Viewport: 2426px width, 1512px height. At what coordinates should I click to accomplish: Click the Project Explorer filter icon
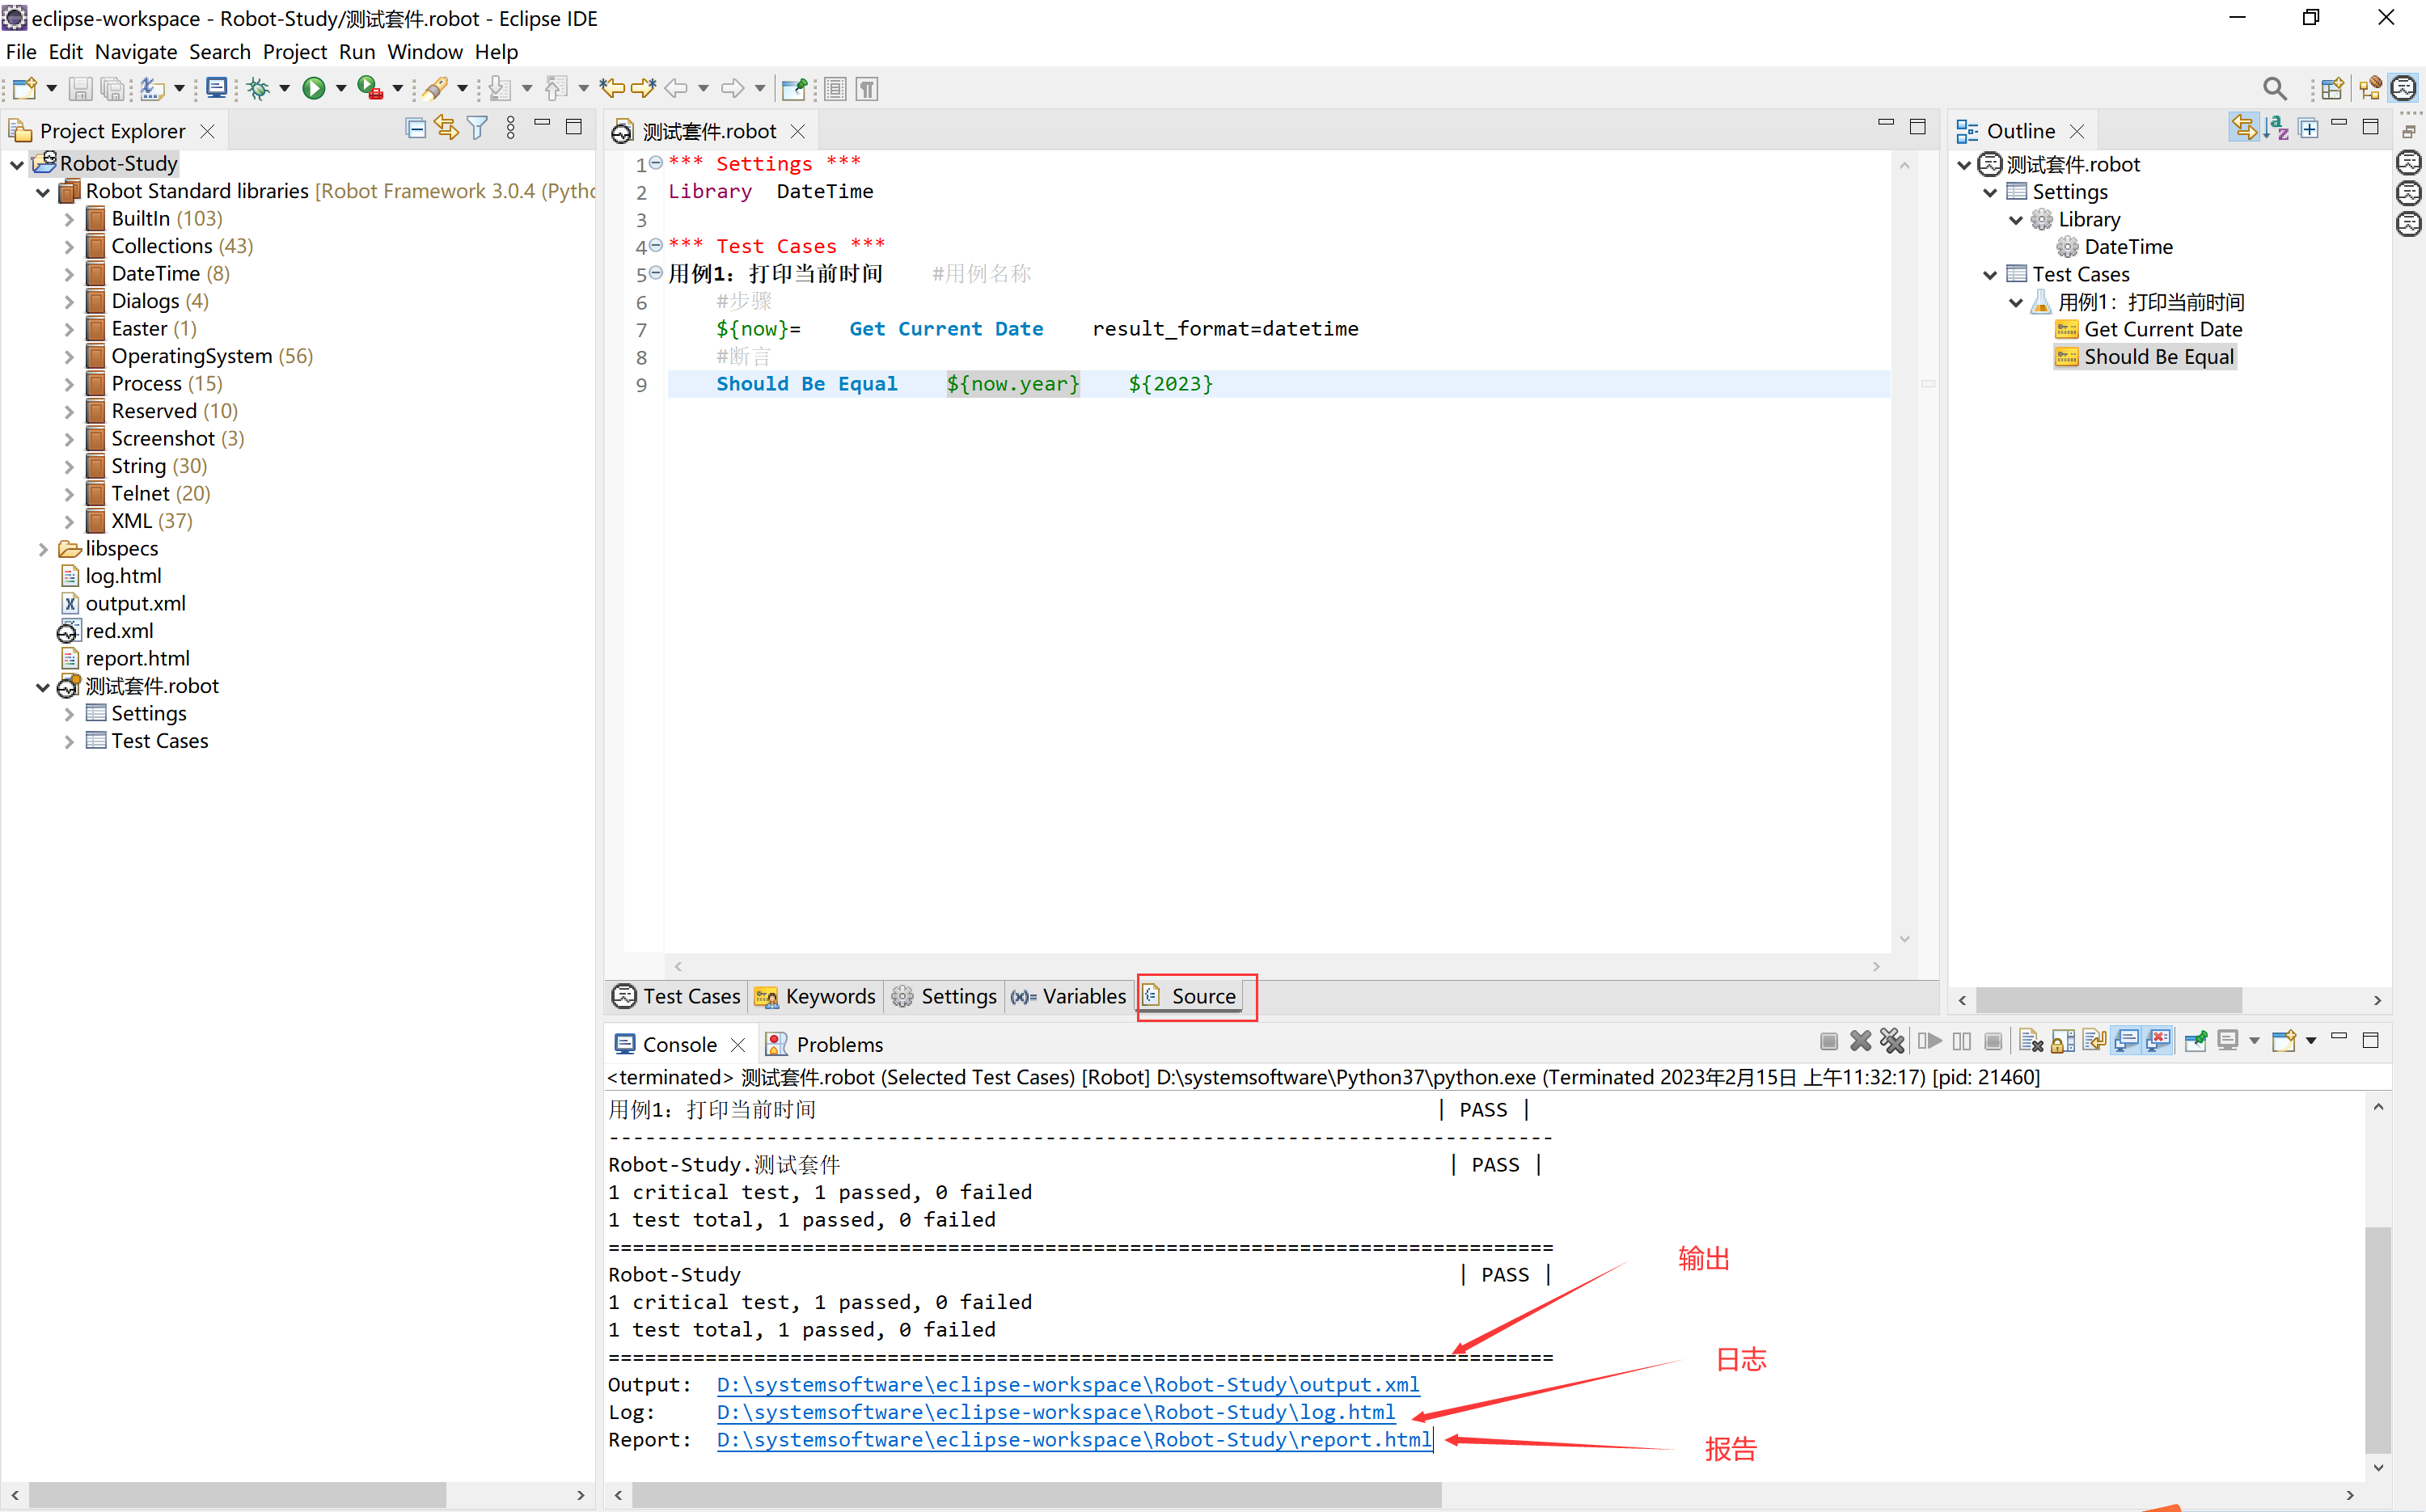pos(478,128)
